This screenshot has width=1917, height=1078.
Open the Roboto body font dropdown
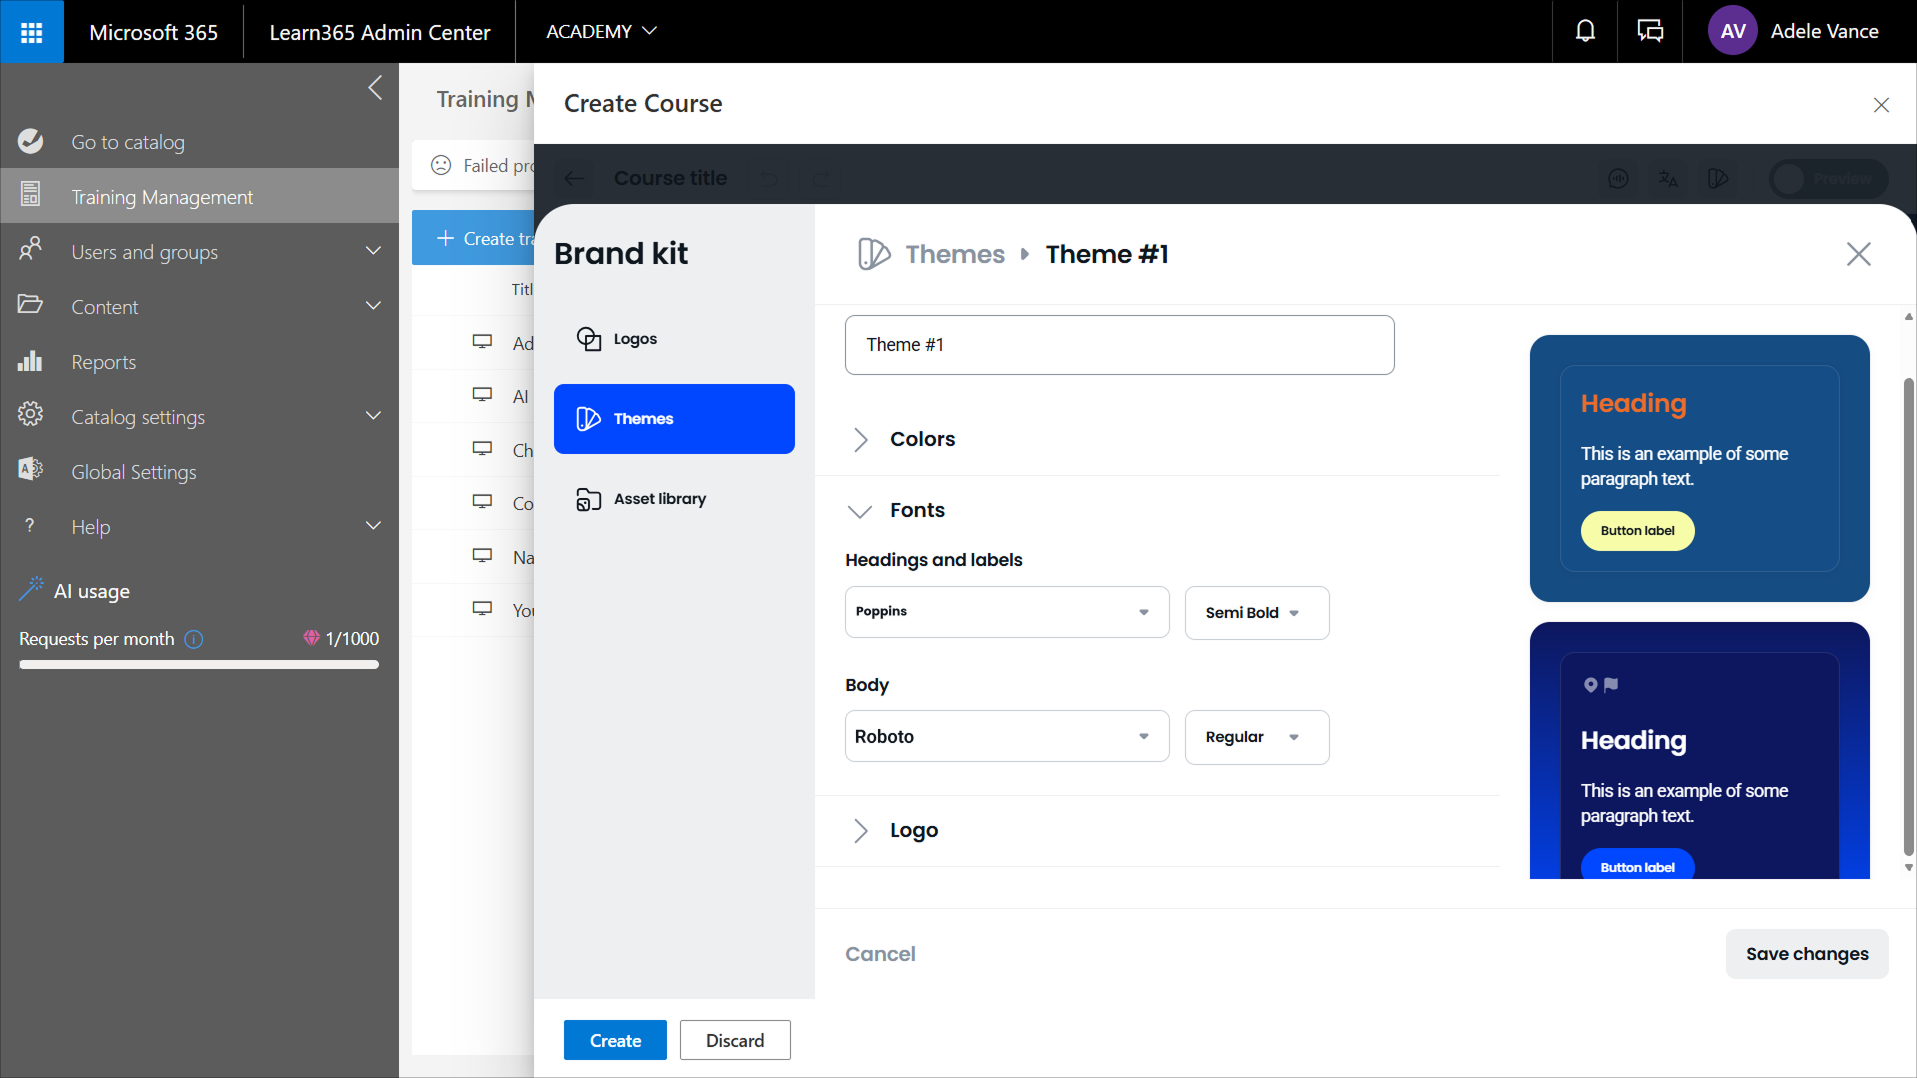coord(1006,737)
